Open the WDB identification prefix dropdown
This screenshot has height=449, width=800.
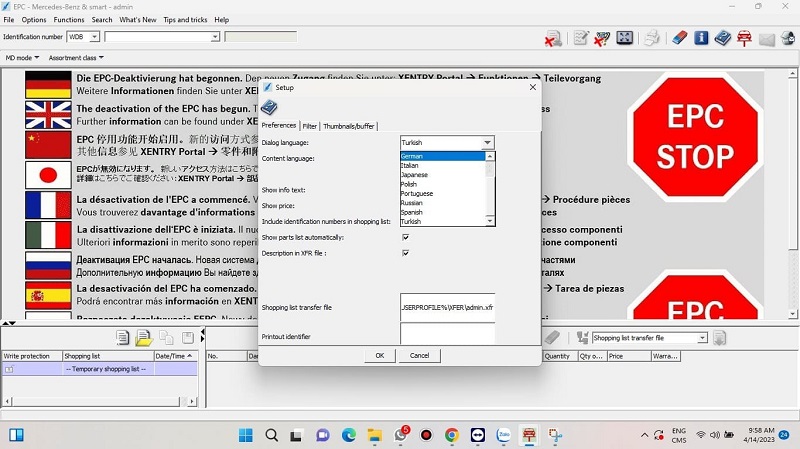tap(94, 37)
